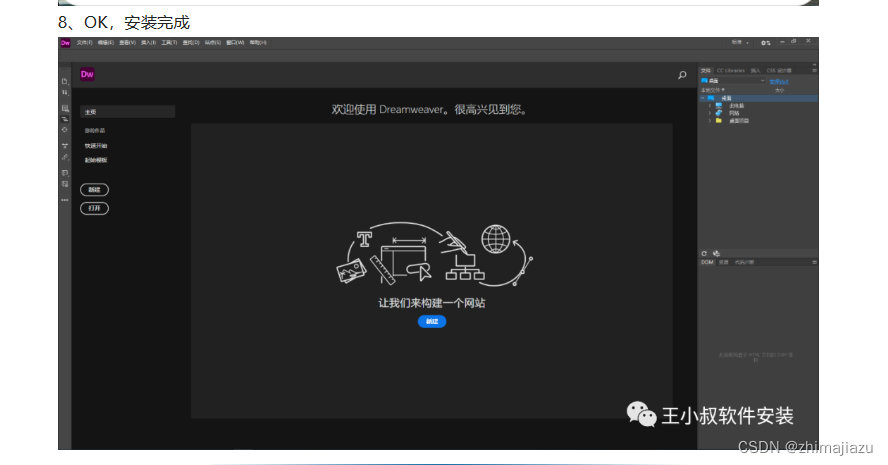Collapse the 桌面 desktop tree node
Screen dimensions: 888x465
pos(703,99)
